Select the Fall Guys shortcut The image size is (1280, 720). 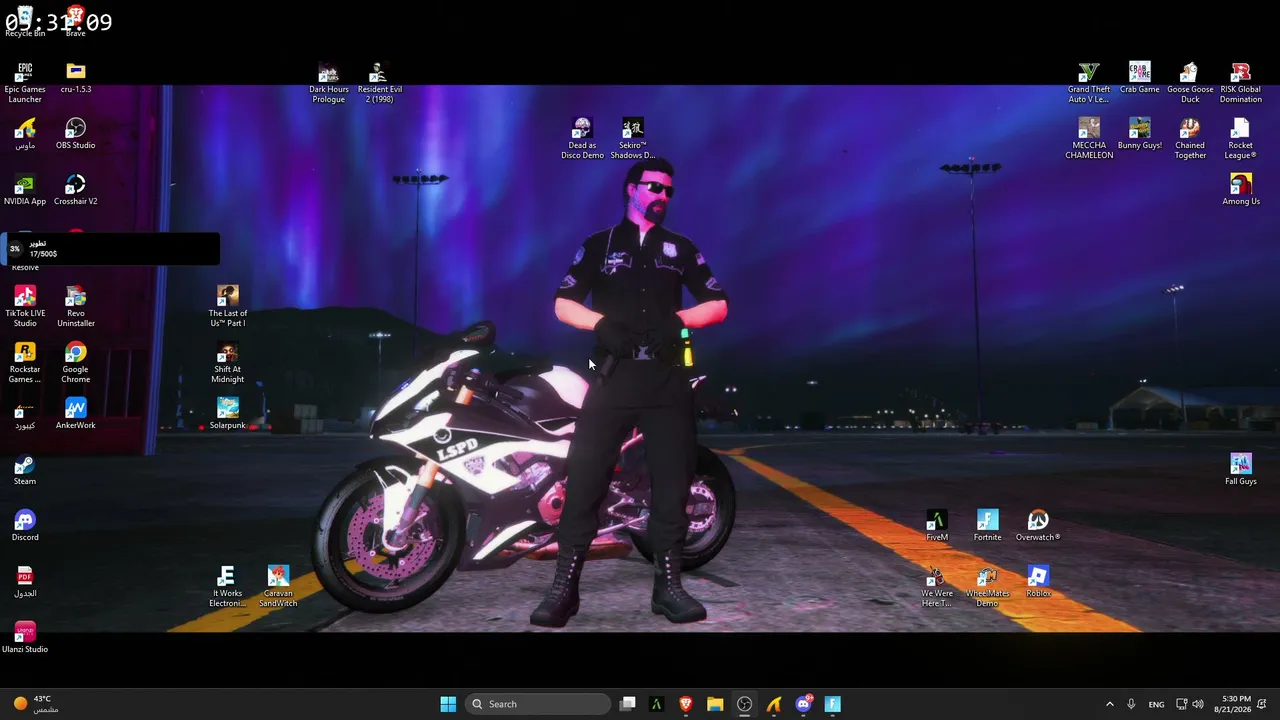1241,469
